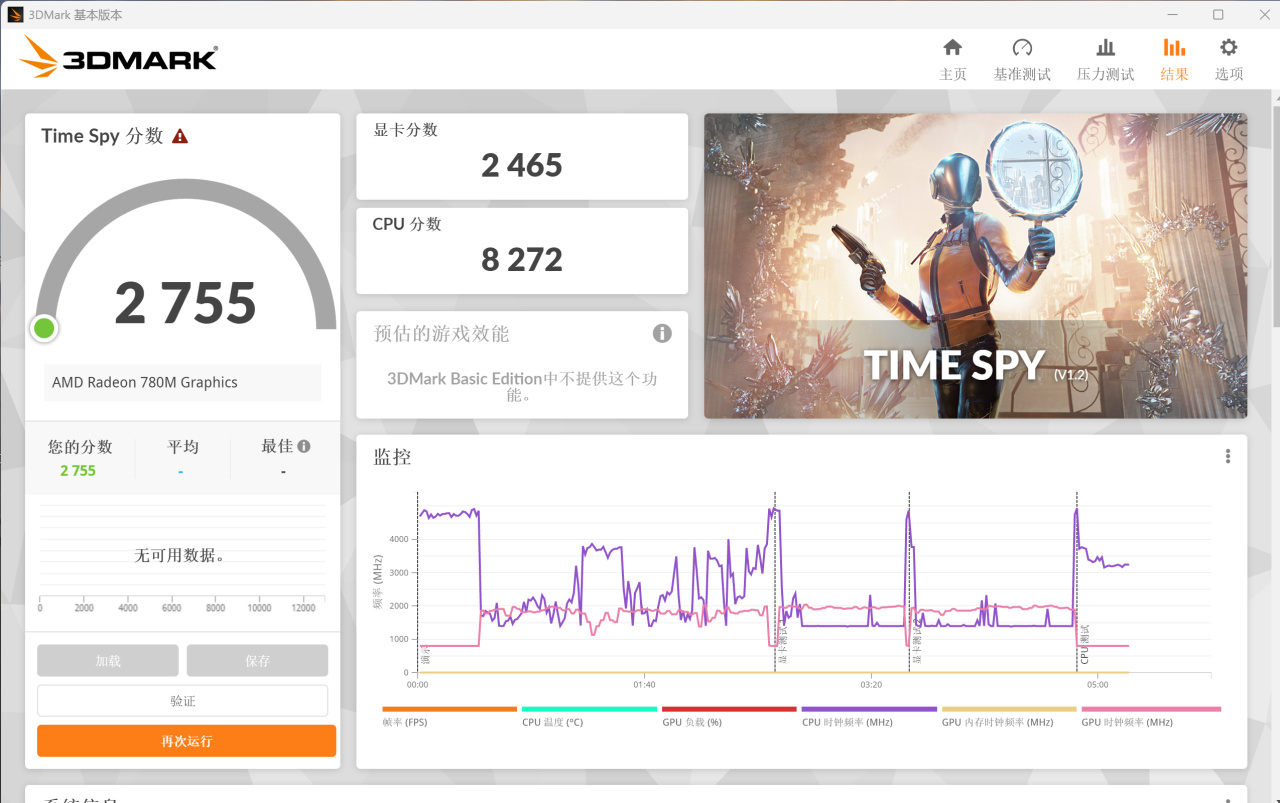The image size is (1280, 803).
Task: Toggle the GPU 内存时钟频率 (MHz) legend series
Action: coord(1009,716)
